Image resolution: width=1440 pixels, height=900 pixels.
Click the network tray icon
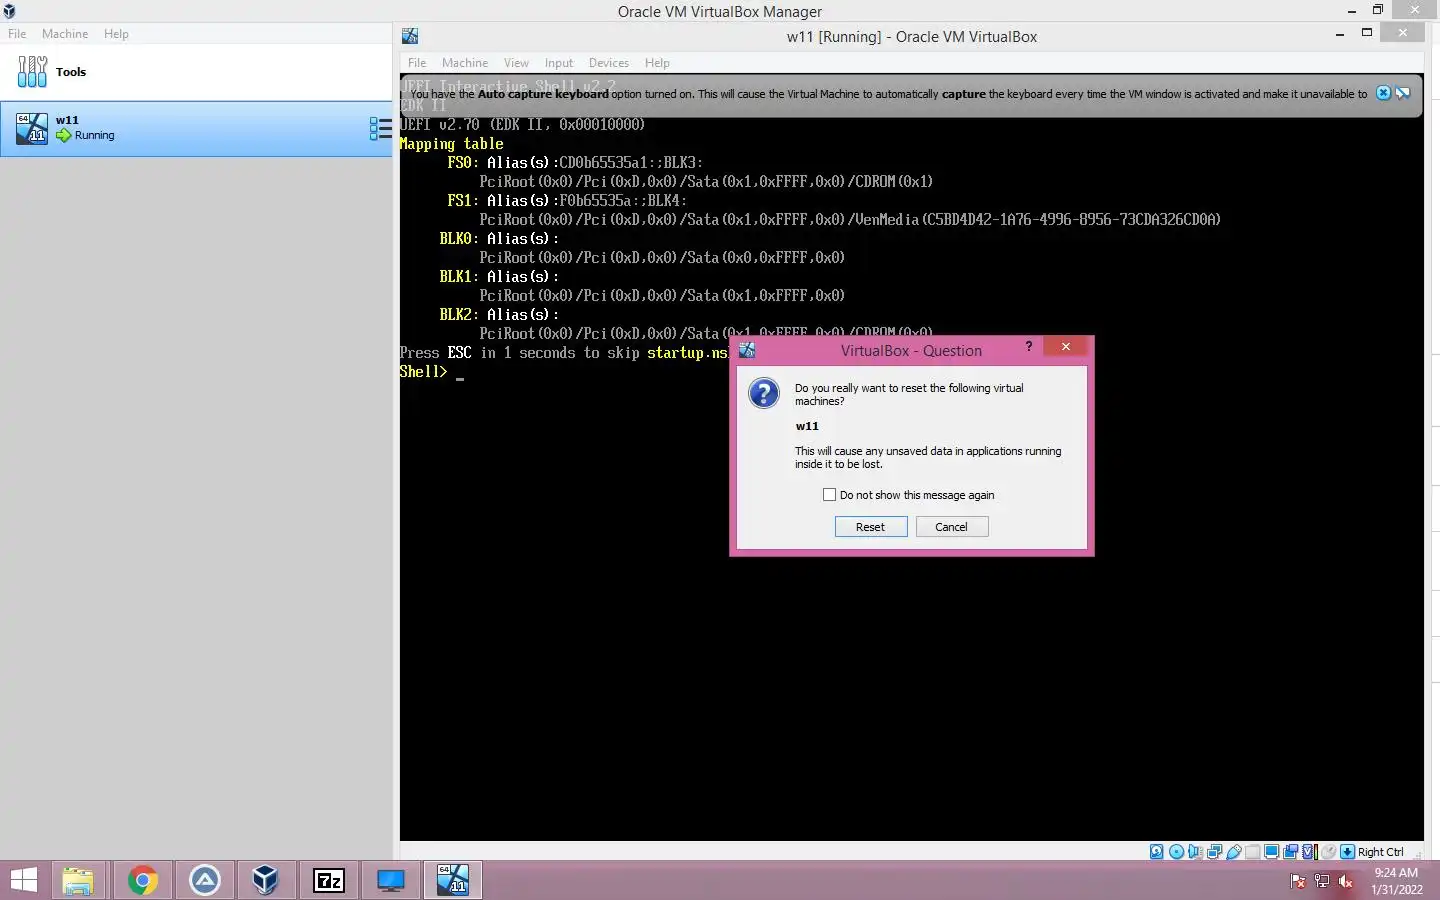(1322, 881)
